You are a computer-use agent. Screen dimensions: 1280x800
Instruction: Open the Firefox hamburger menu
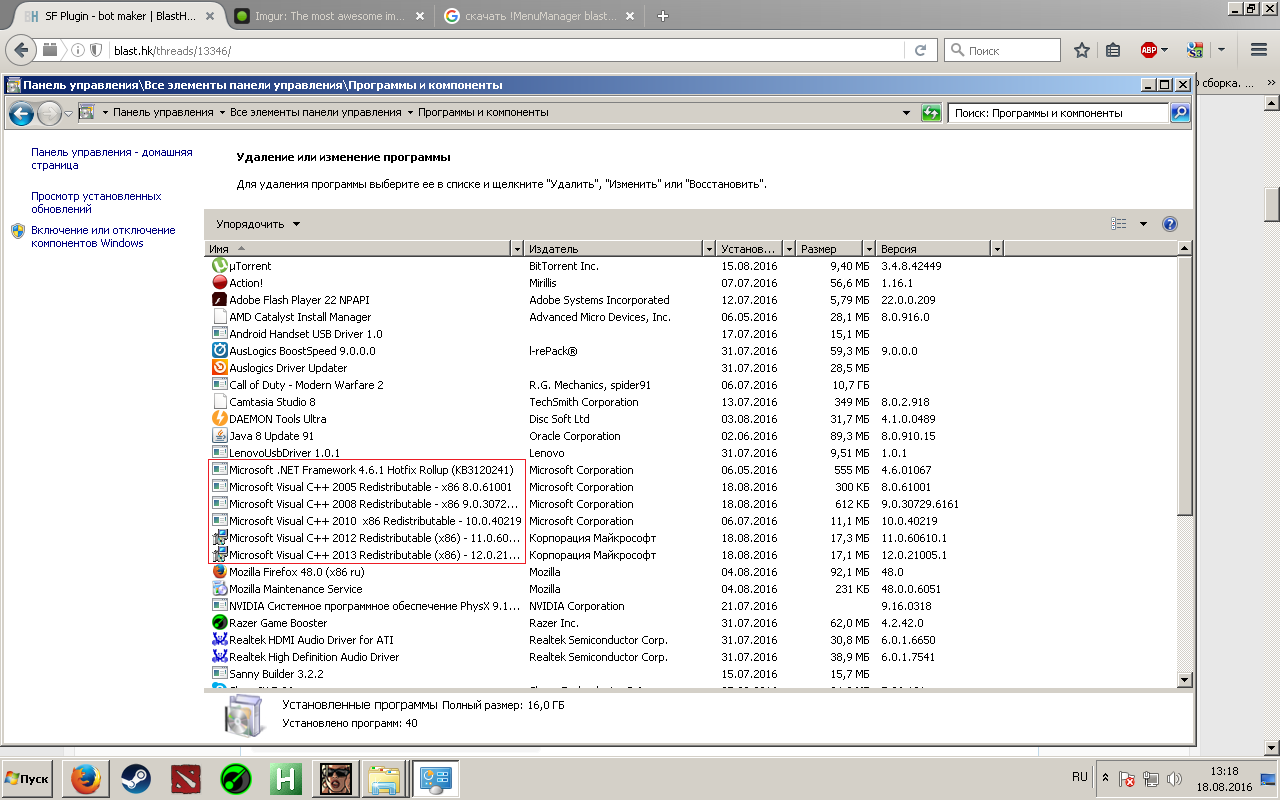point(1259,50)
